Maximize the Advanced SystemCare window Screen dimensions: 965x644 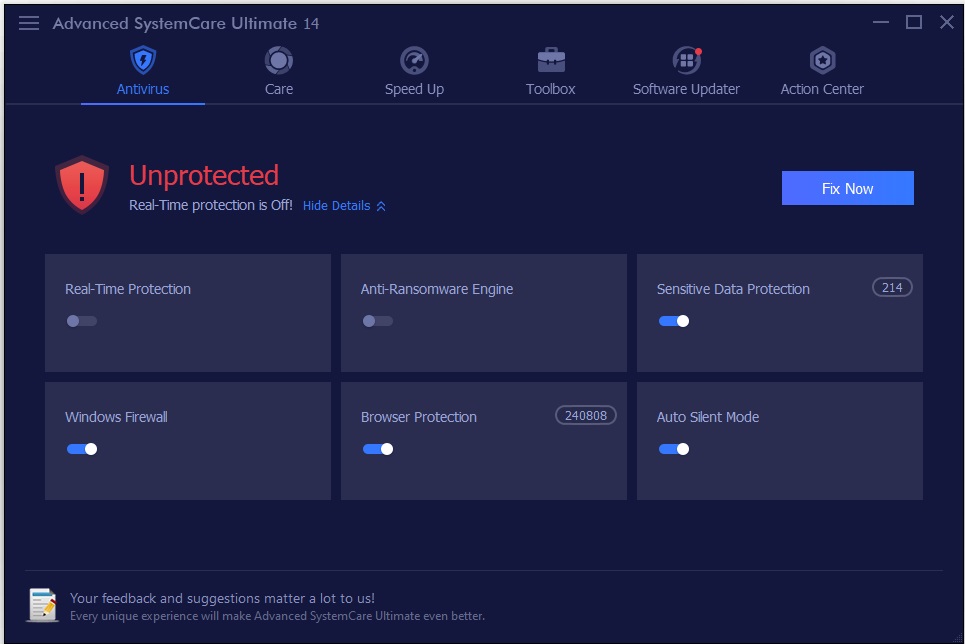[x=914, y=23]
